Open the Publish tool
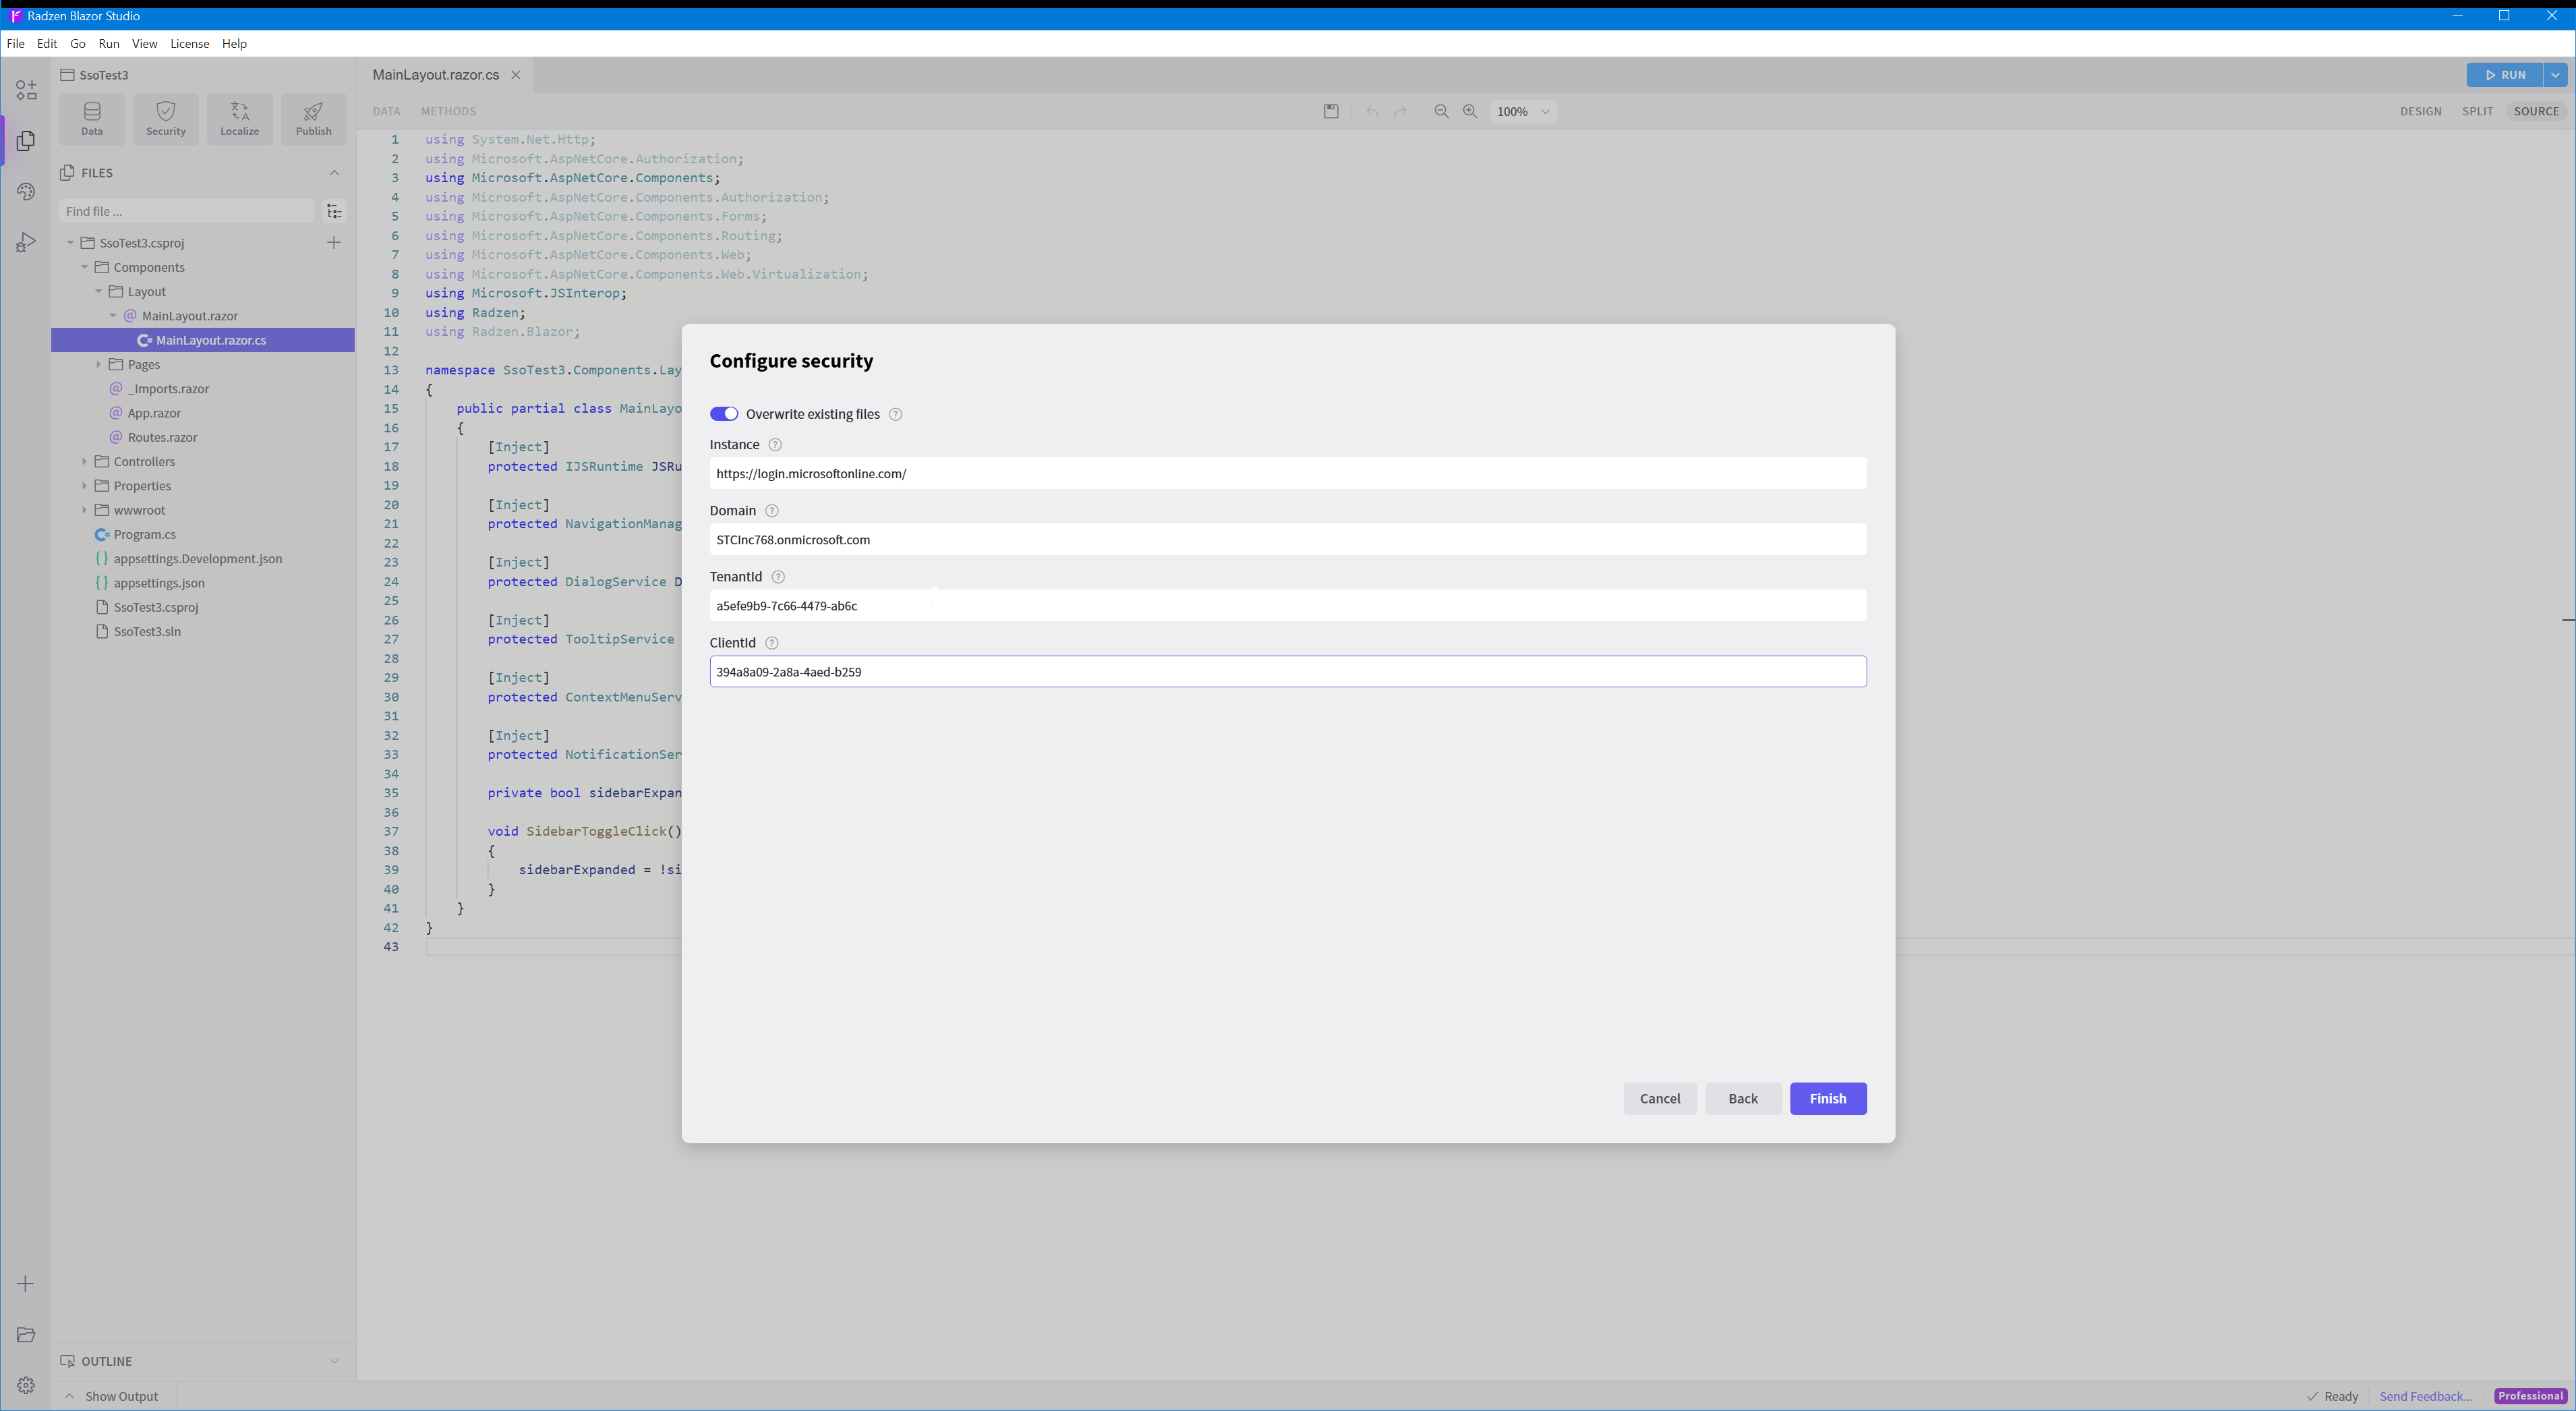The image size is (2576, 1411). click(x=313, y=119)
